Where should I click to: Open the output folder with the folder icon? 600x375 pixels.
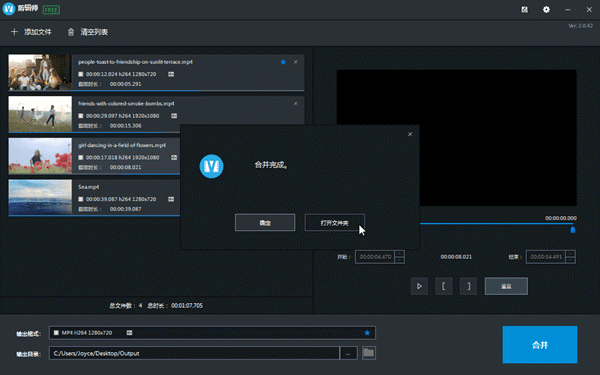tap(369, 353)
